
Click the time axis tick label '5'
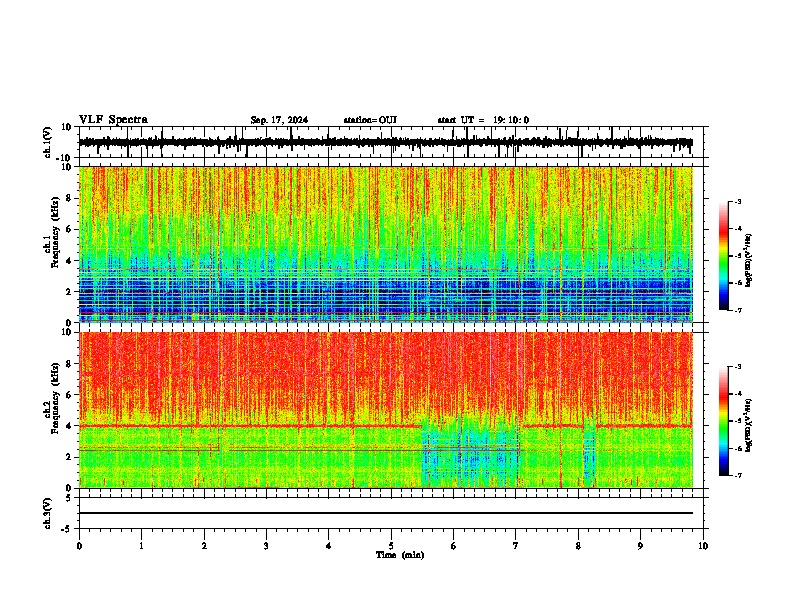click(391, 546)
